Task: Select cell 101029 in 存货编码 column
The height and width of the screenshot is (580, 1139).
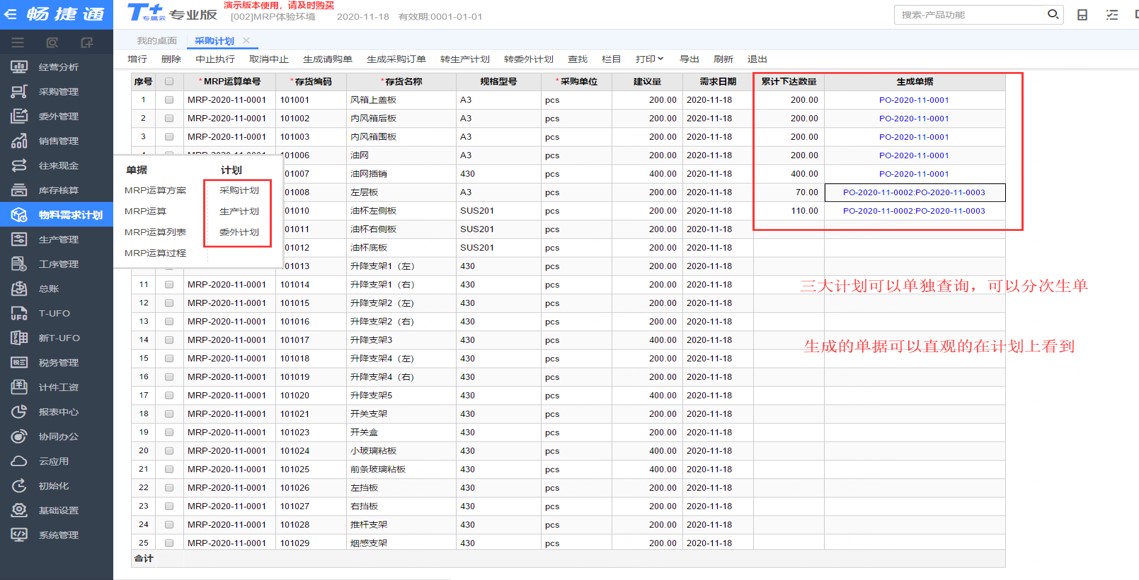Action: point(311,543)
